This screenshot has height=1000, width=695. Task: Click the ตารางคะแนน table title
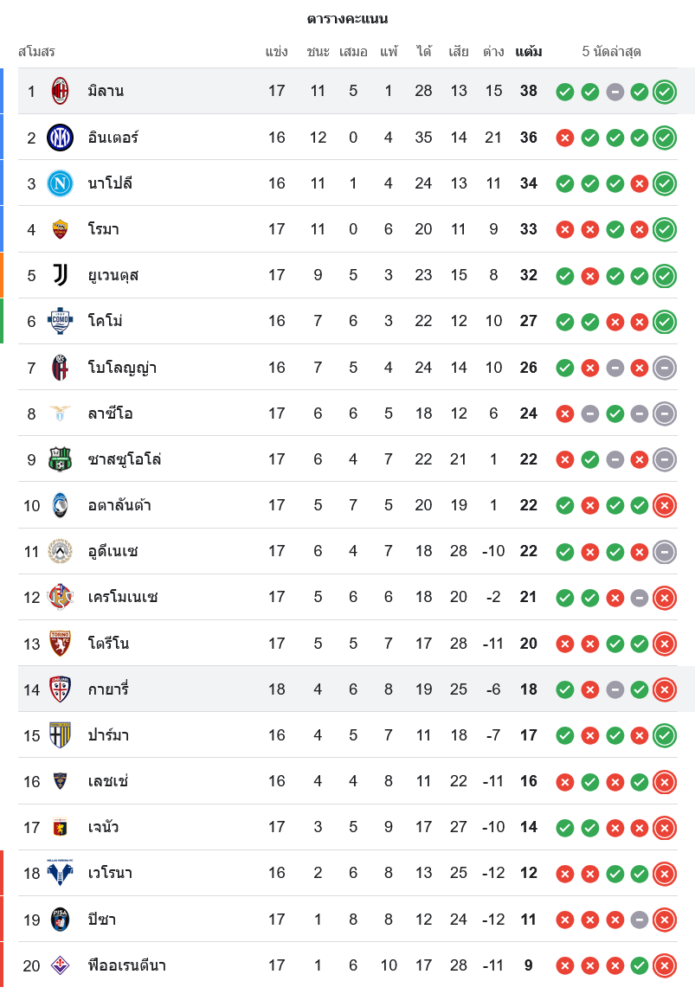pos(347,19)
